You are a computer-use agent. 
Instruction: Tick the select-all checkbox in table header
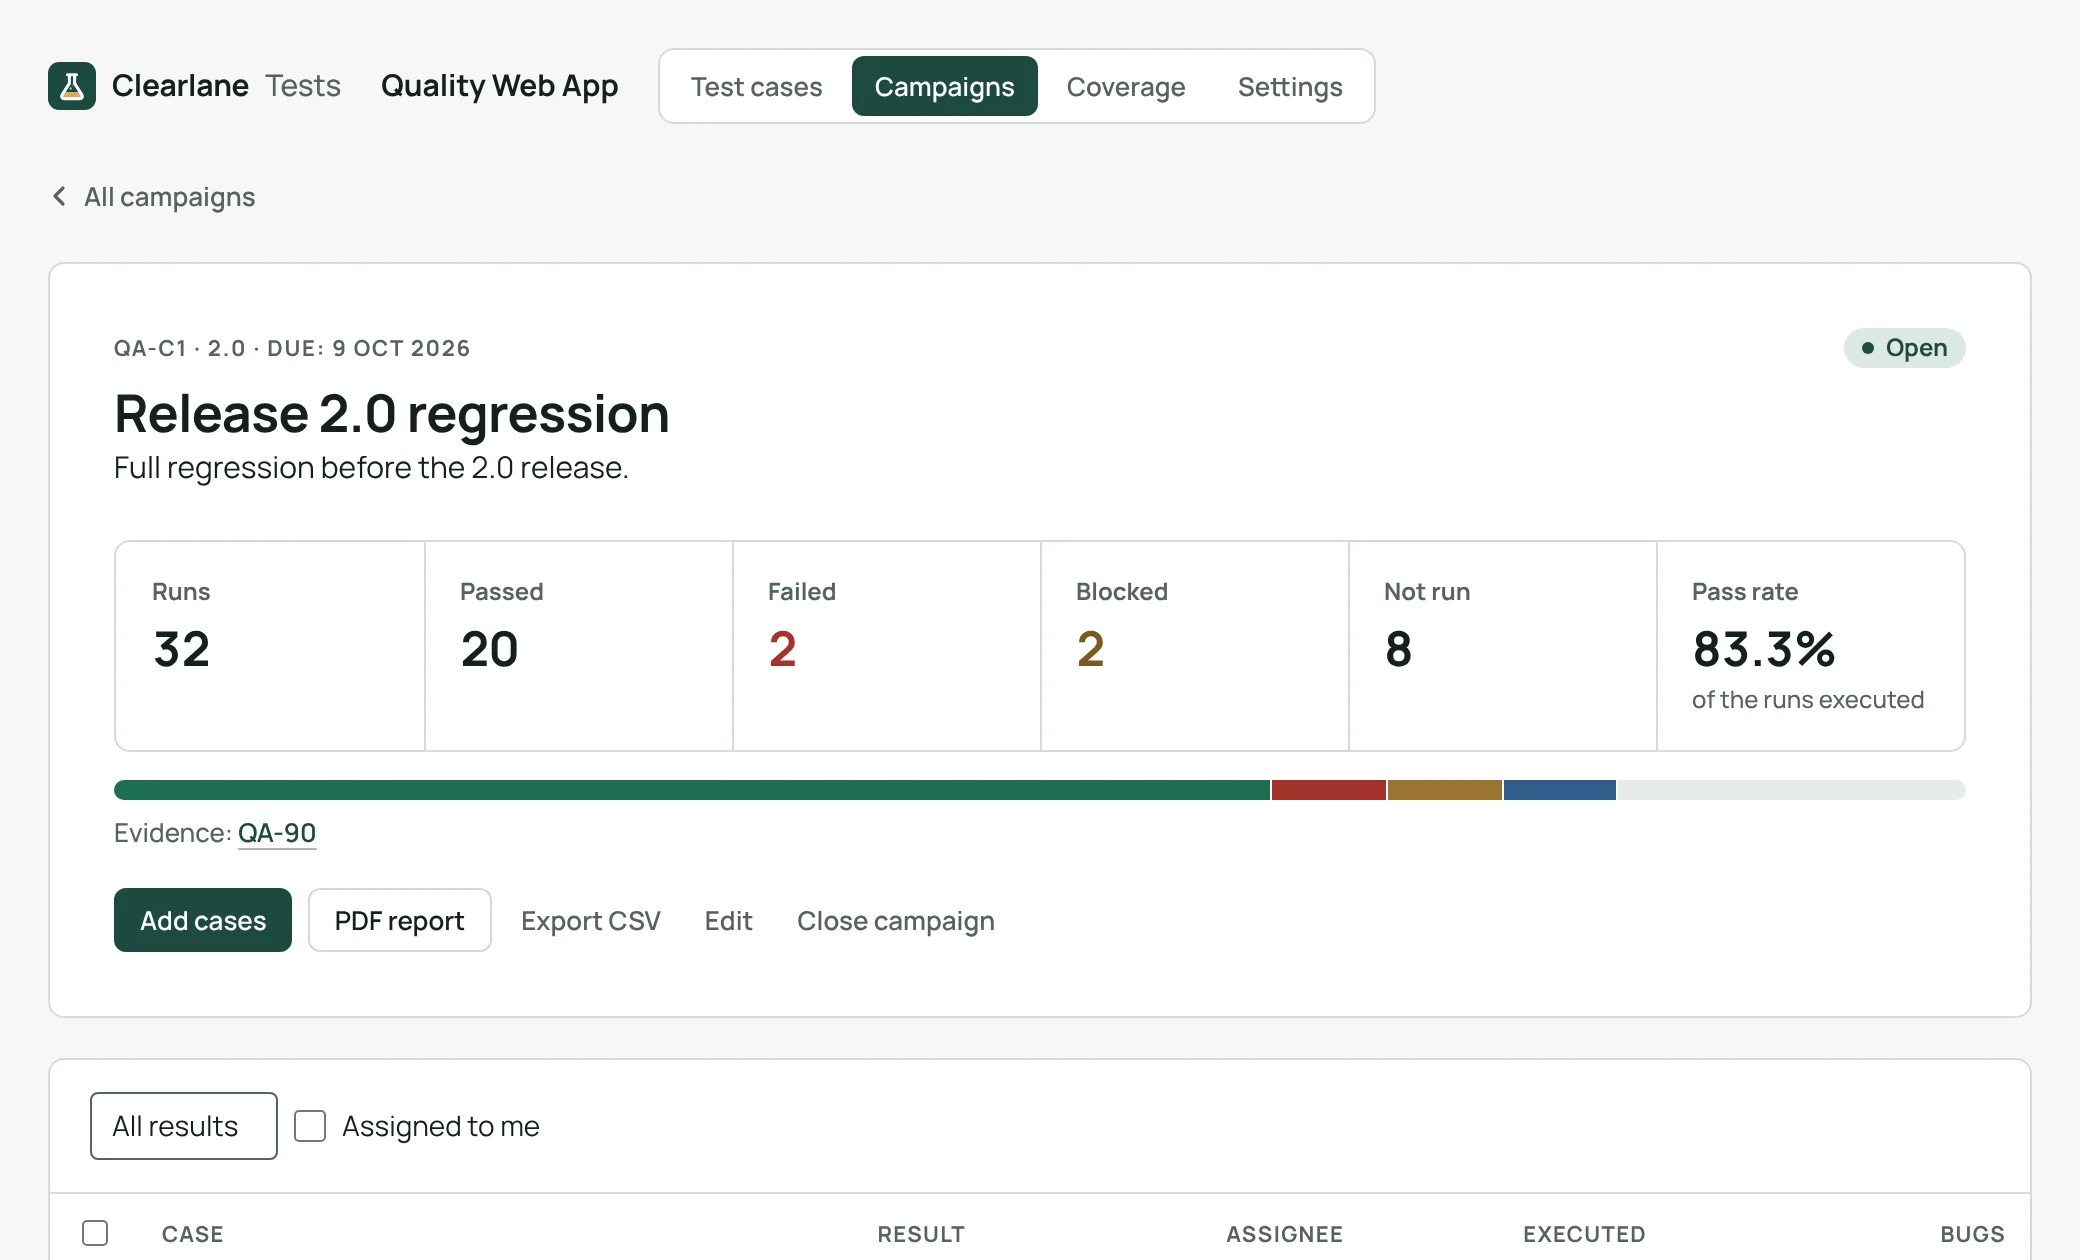point(95,1233)
